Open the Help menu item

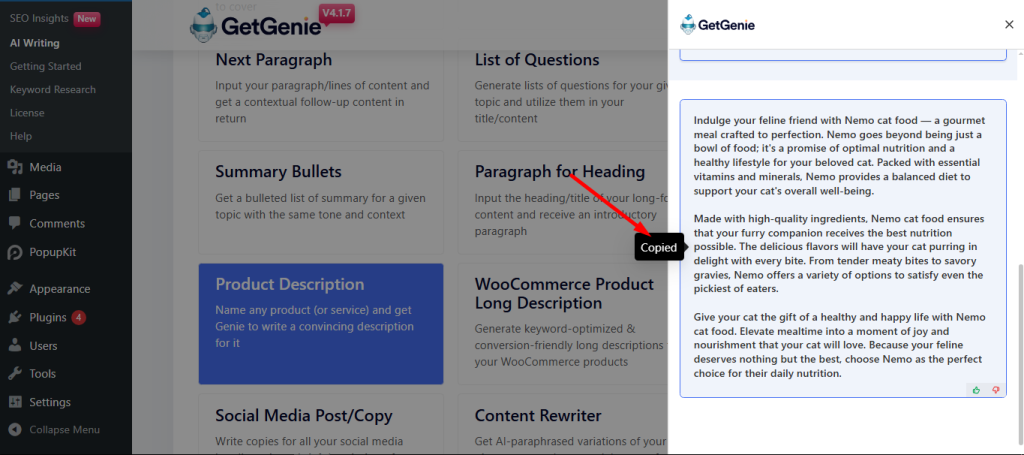click(x=21, y=136)
